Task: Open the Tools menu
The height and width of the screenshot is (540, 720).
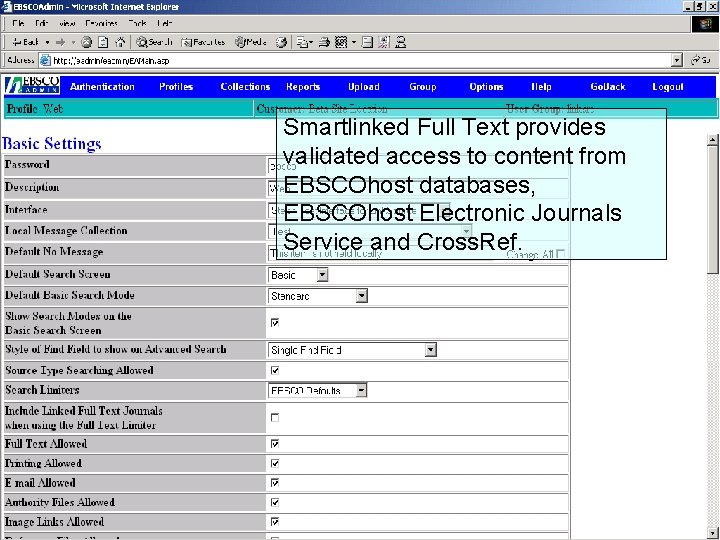Action: pos(137,23)
